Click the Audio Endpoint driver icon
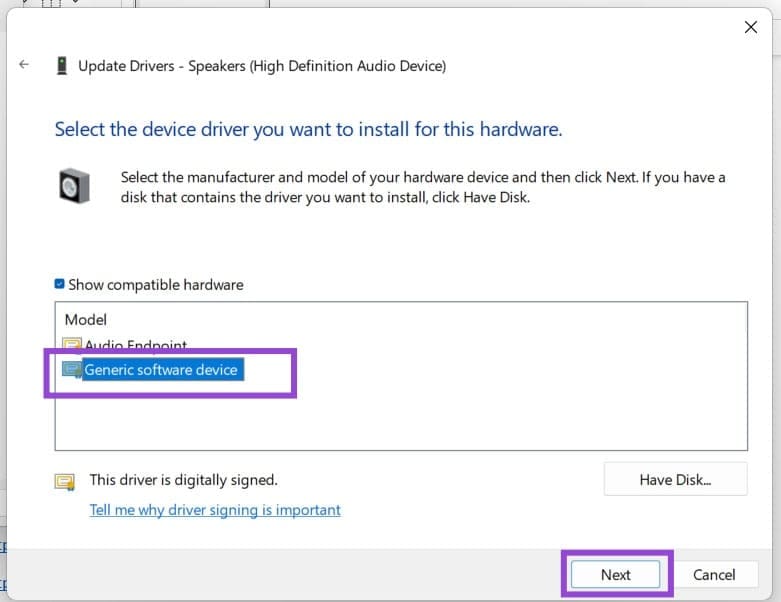This screenshot has height=602, width=781. tap(72, 345)
